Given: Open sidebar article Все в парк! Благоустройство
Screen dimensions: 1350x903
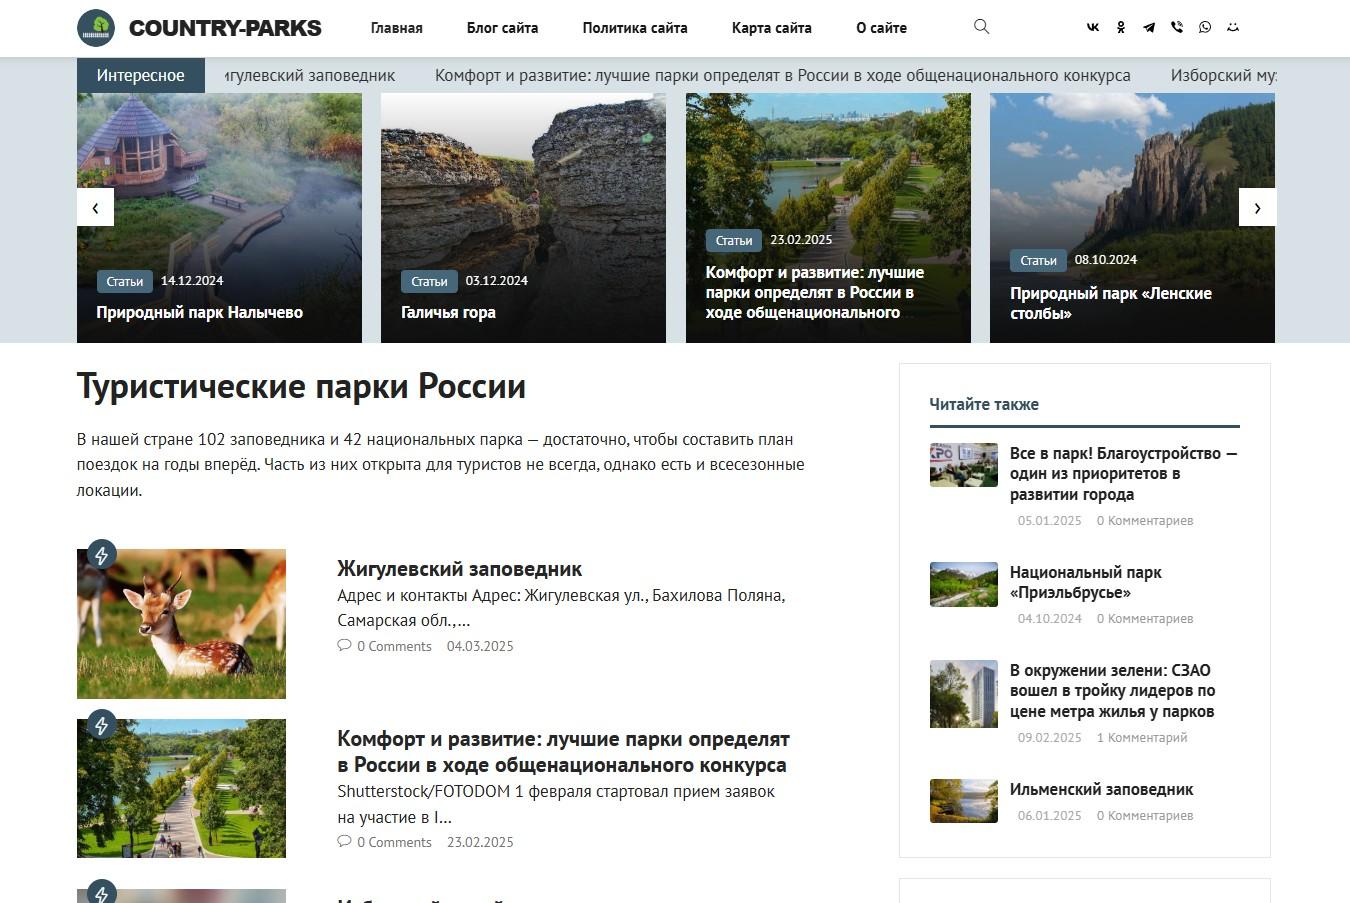Looking at the screenshot, I should [1124, 474].
